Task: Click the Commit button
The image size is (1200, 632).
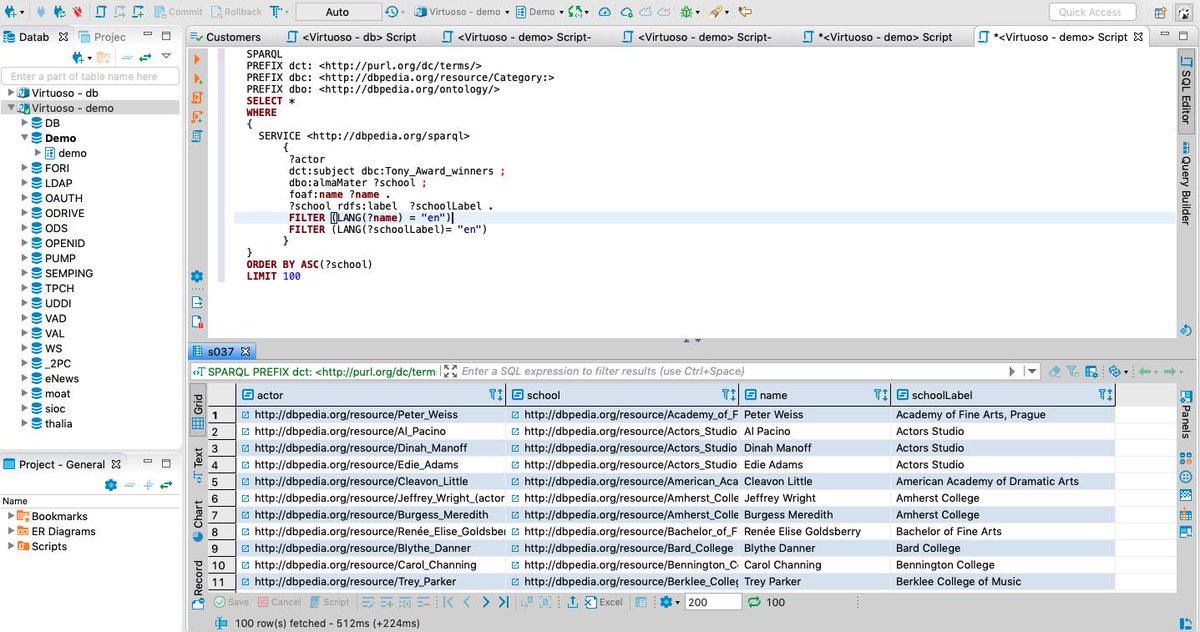Action: [178, 12]
